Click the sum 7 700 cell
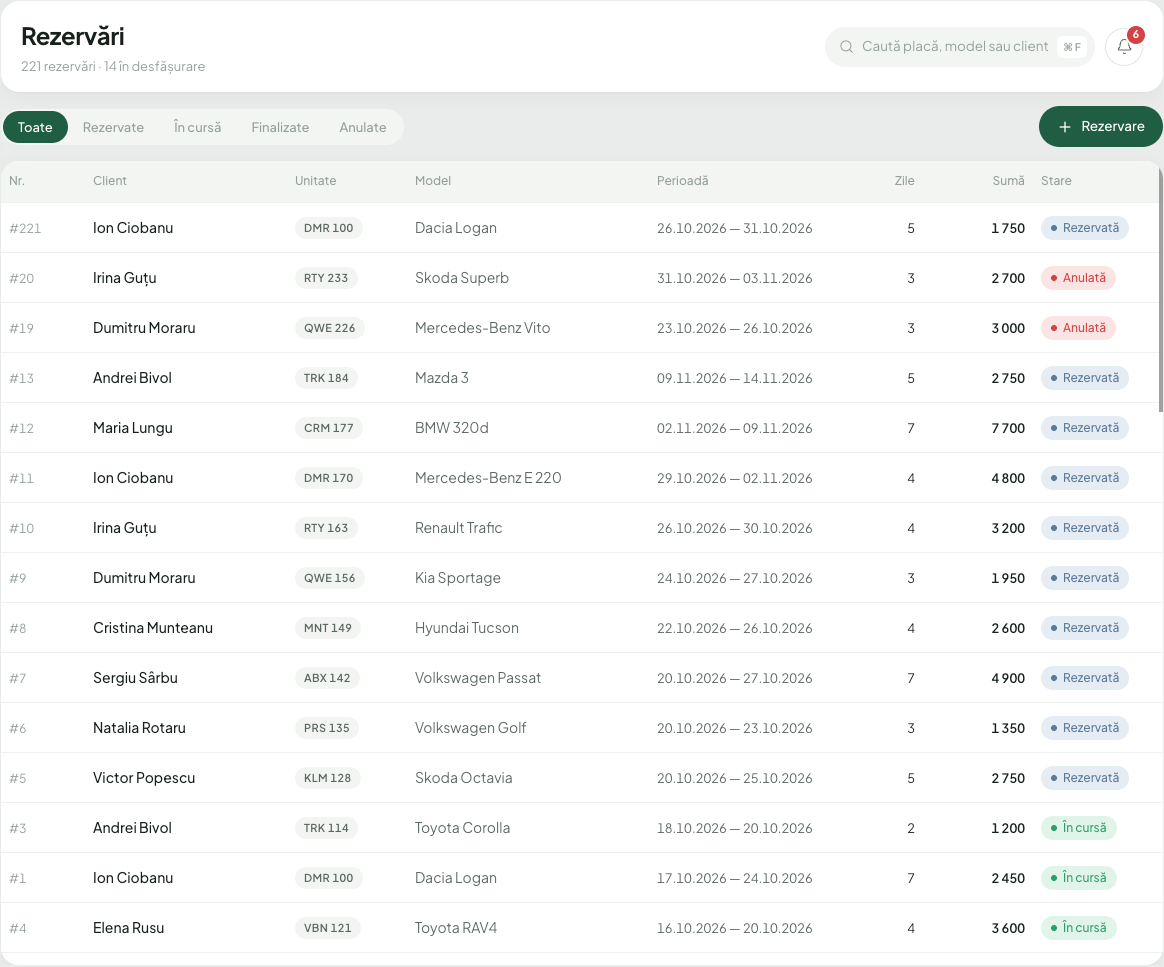This screenshot has width=1164, height=967. click(1008, 428)
